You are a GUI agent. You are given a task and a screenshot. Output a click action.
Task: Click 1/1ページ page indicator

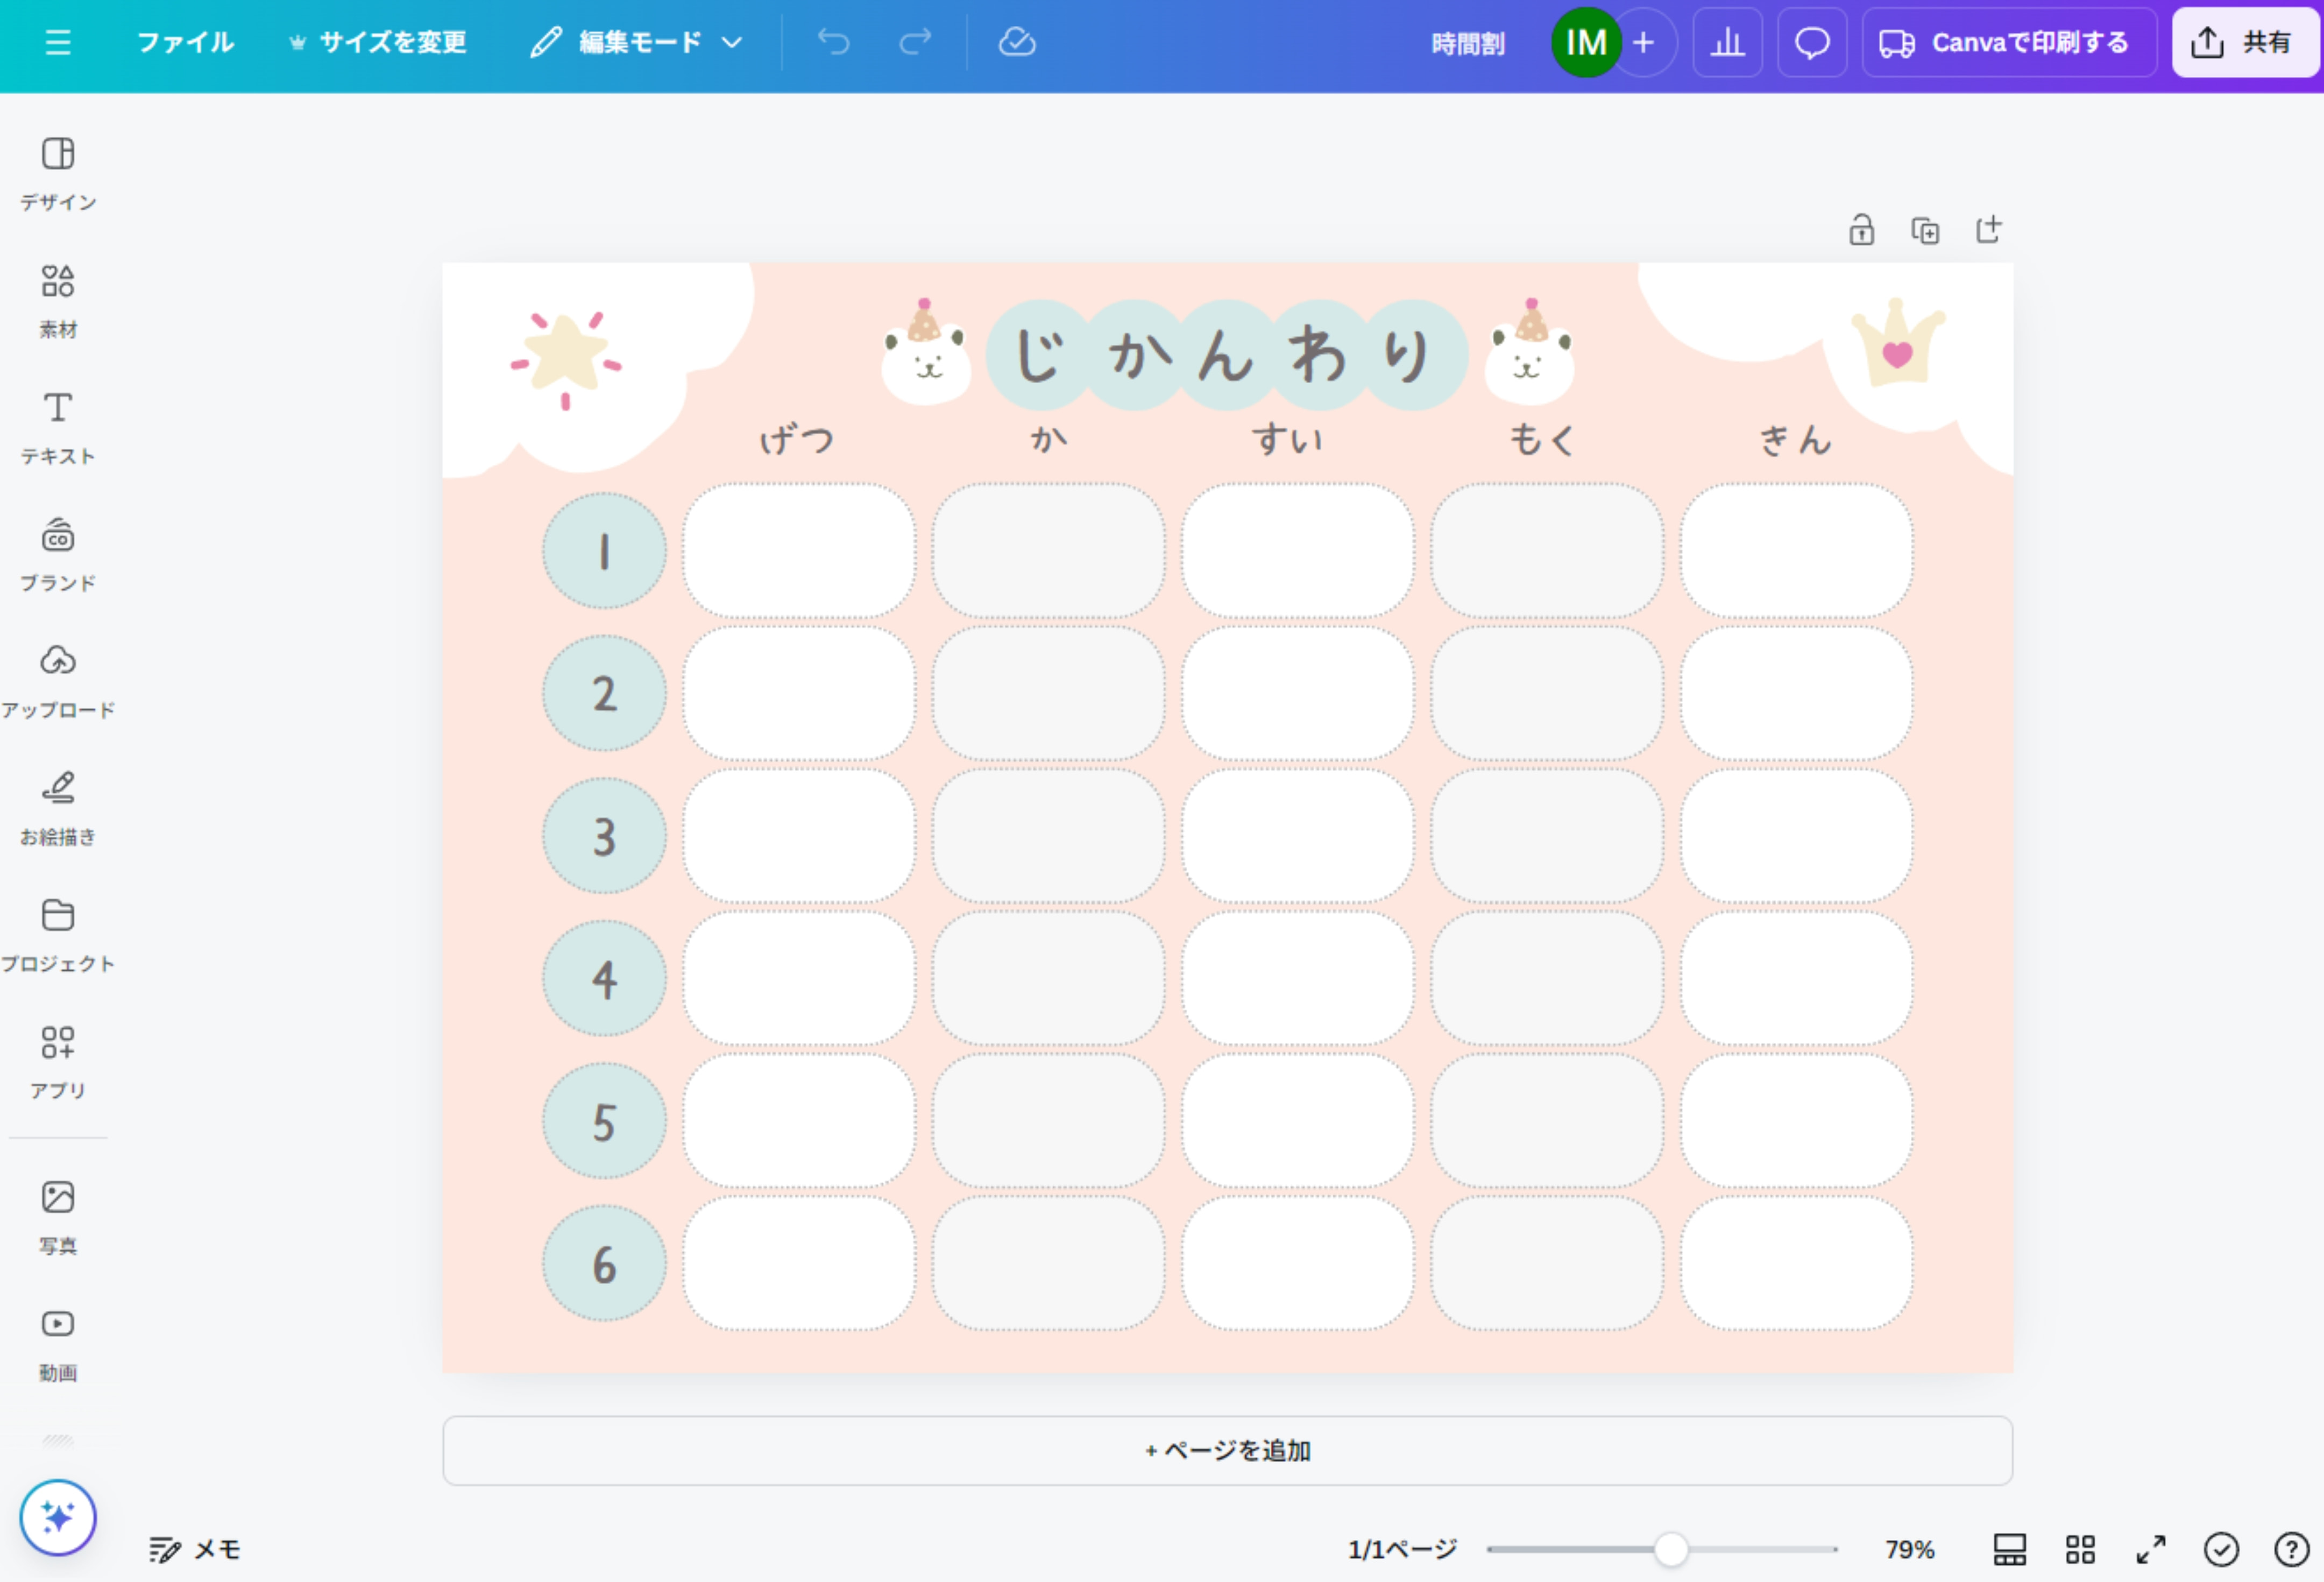click(x=1402, y=1549)
